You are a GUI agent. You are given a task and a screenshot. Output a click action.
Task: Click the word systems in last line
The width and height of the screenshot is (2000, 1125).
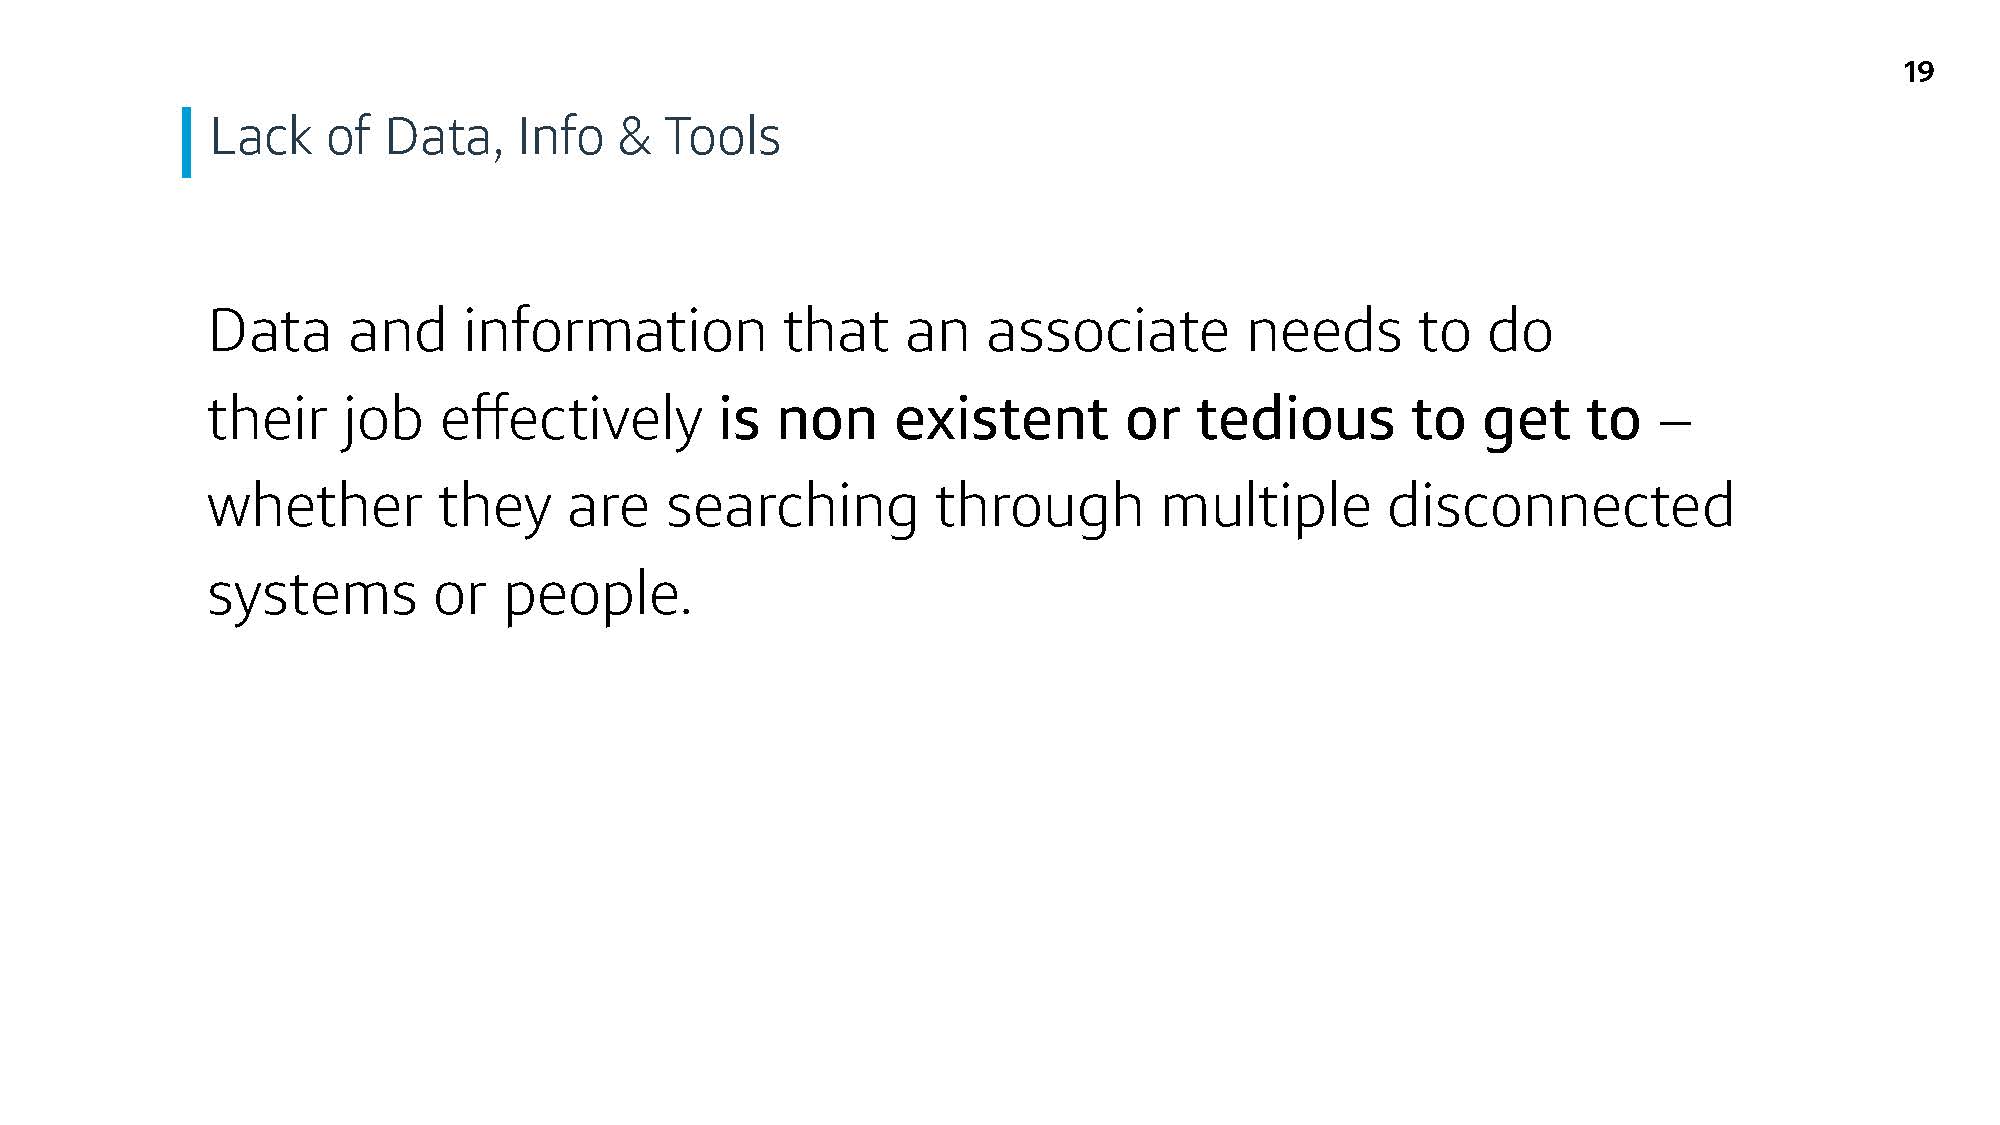tap(312, 596)
